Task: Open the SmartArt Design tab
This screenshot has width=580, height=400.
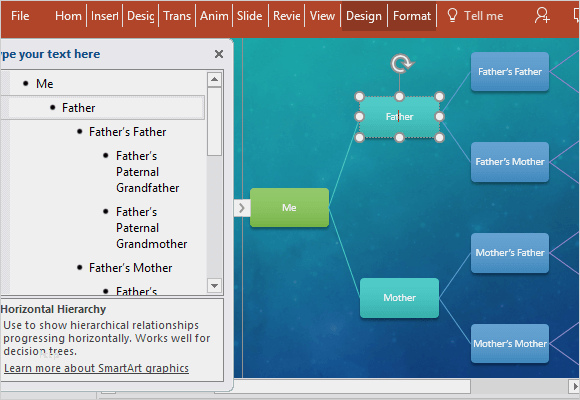Action: point(364,16)
